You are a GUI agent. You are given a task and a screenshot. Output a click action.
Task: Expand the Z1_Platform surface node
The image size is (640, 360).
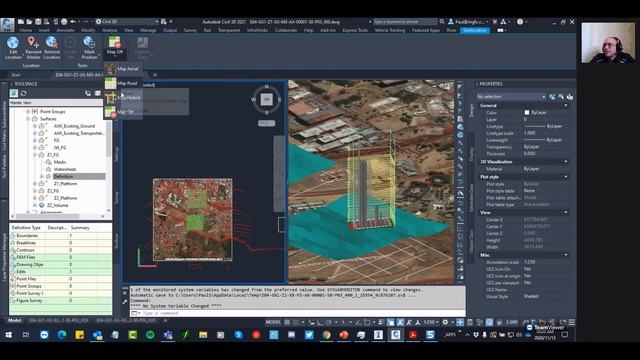tap(35, 184)
